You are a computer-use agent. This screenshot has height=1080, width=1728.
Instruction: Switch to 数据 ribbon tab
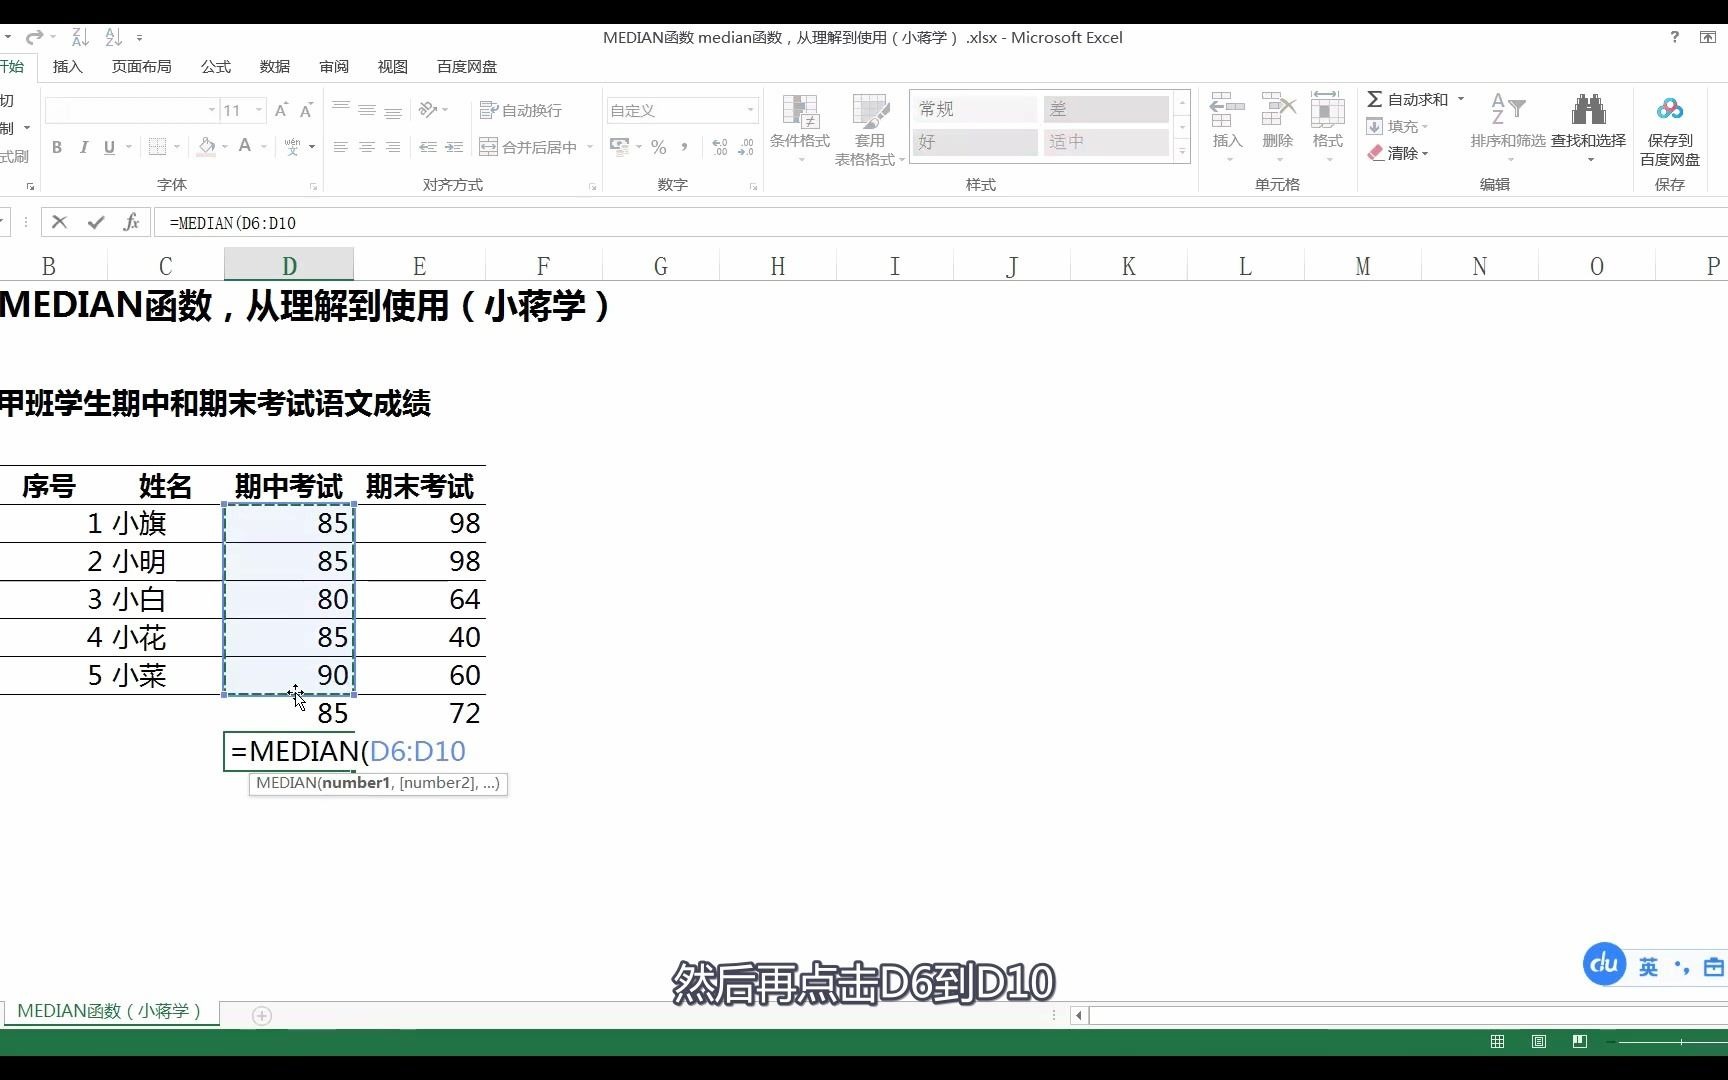coord(275,66)
